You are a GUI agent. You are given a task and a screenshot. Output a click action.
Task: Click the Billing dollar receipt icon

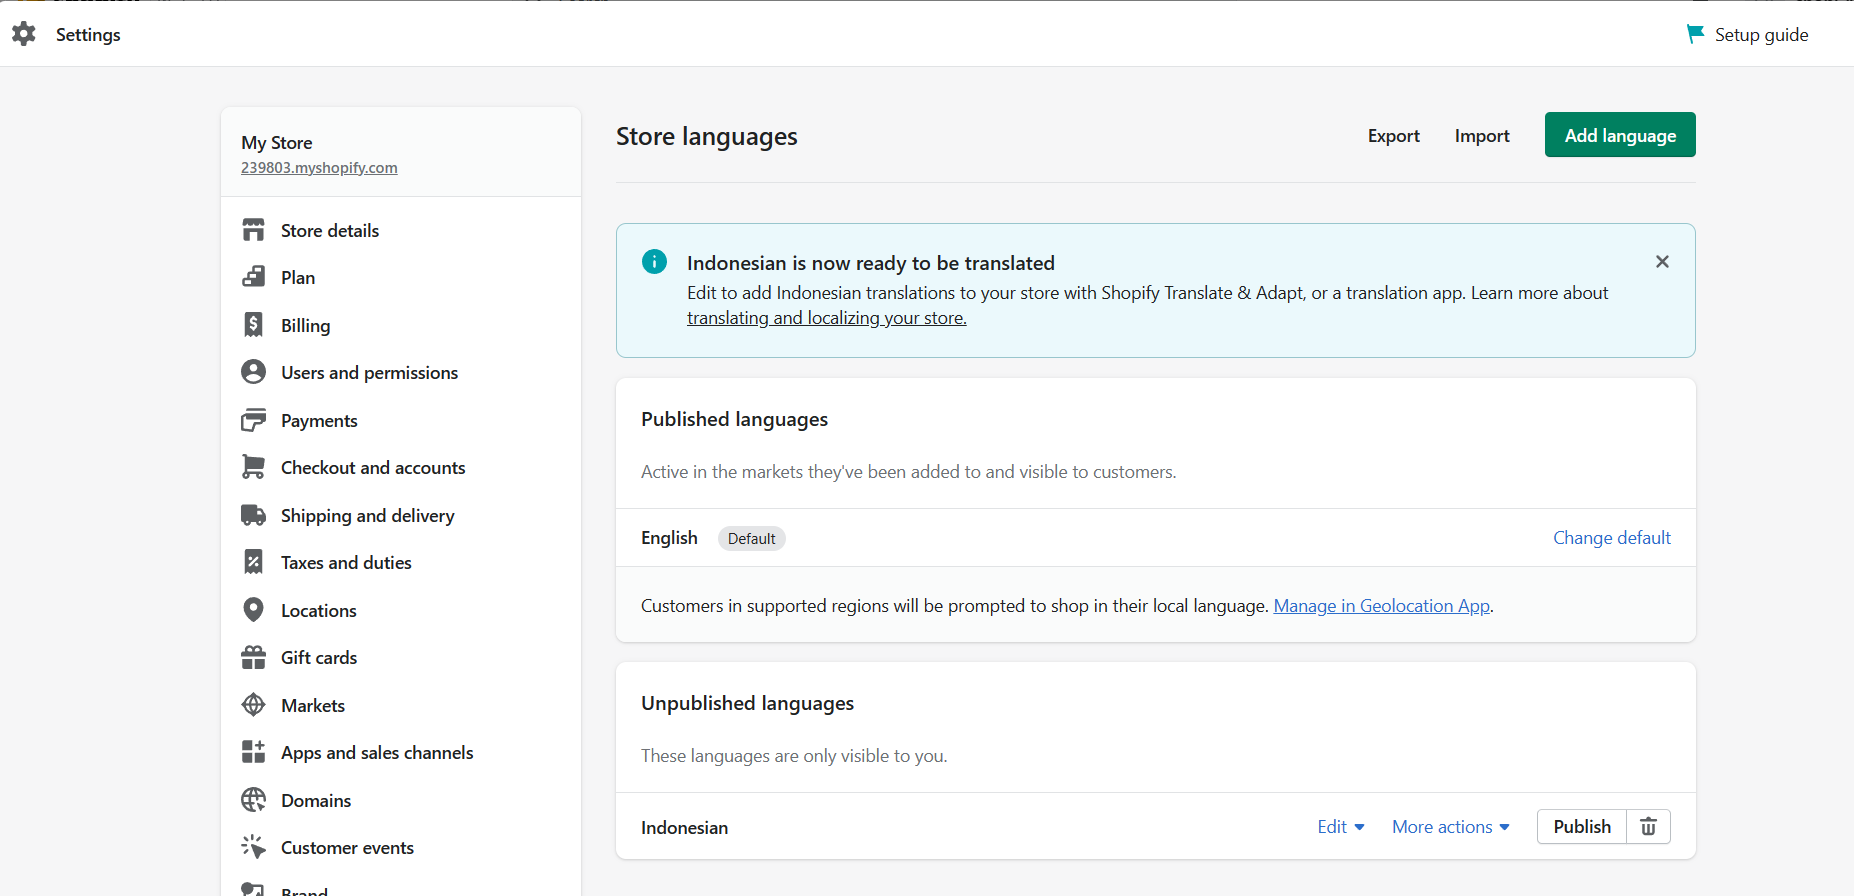point(254,325)
